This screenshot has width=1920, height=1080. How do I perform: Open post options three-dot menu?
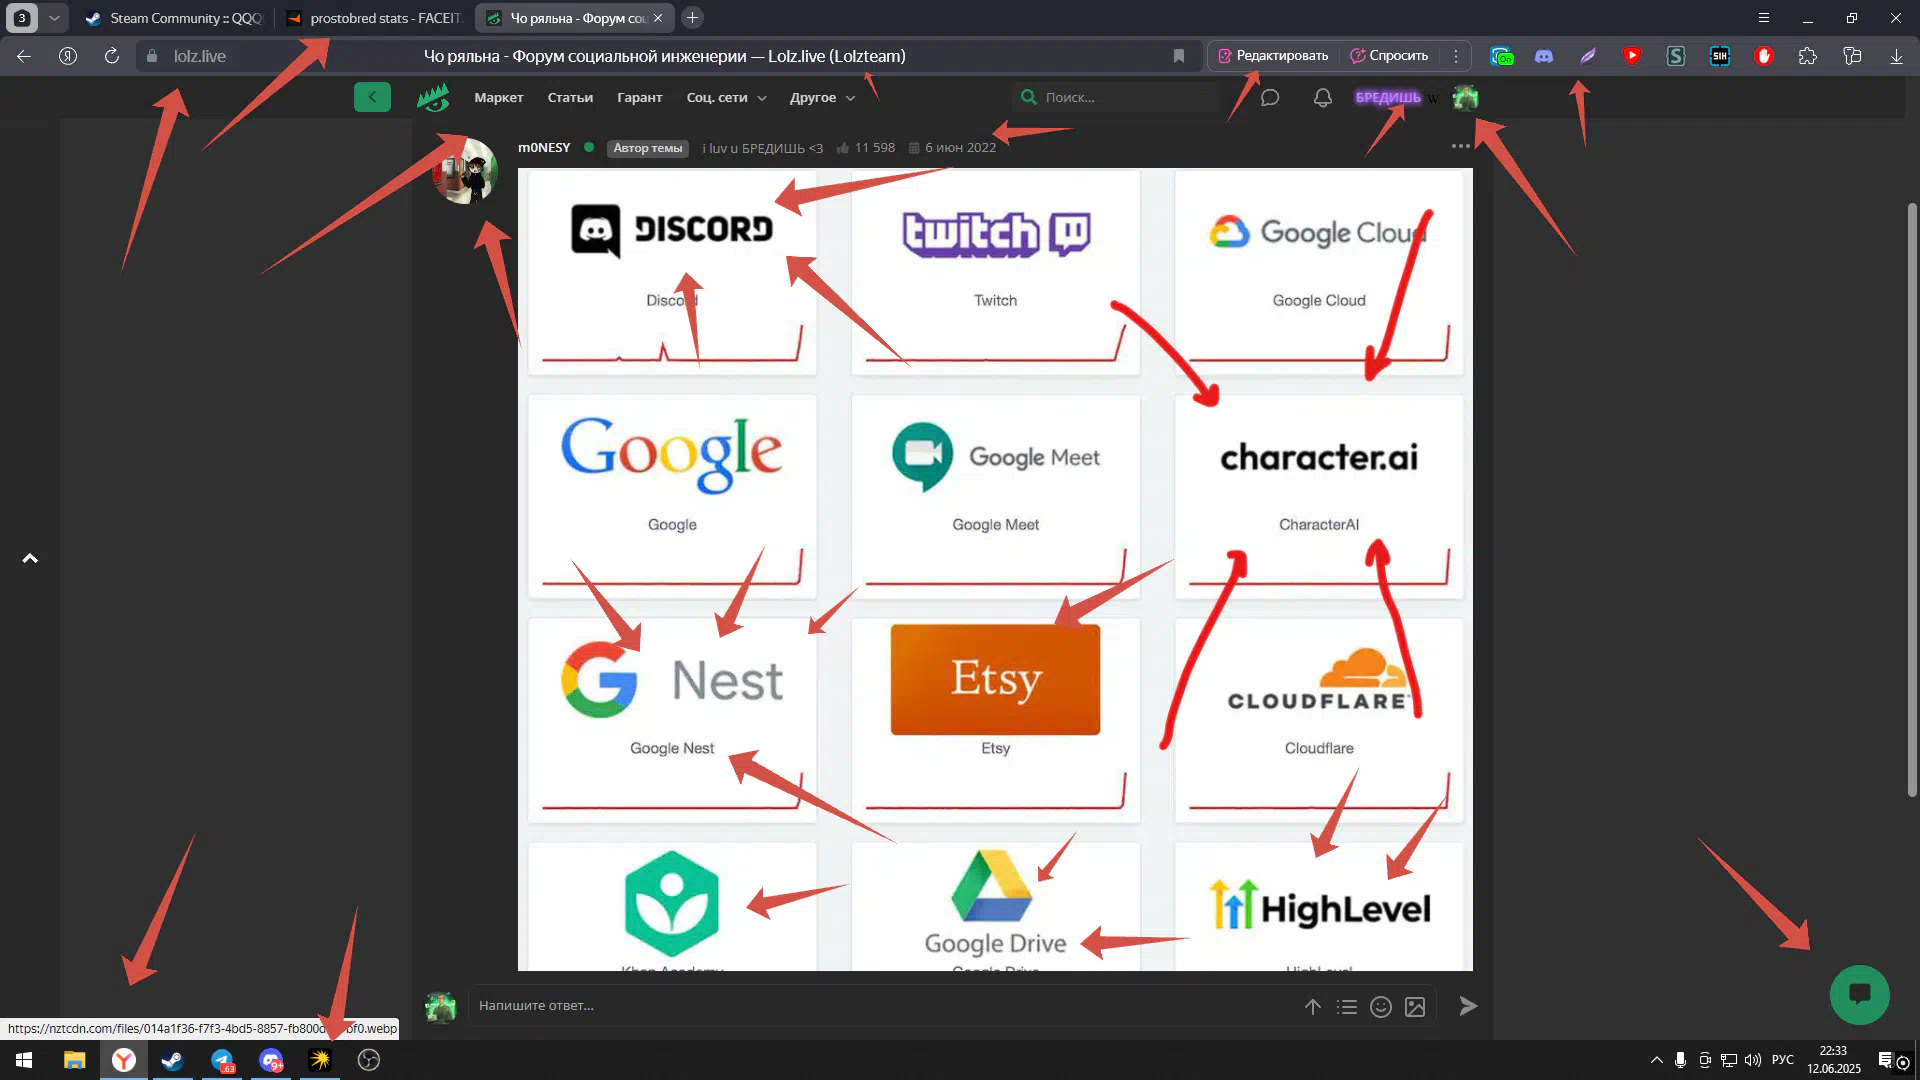click(x=1461, y=146)
